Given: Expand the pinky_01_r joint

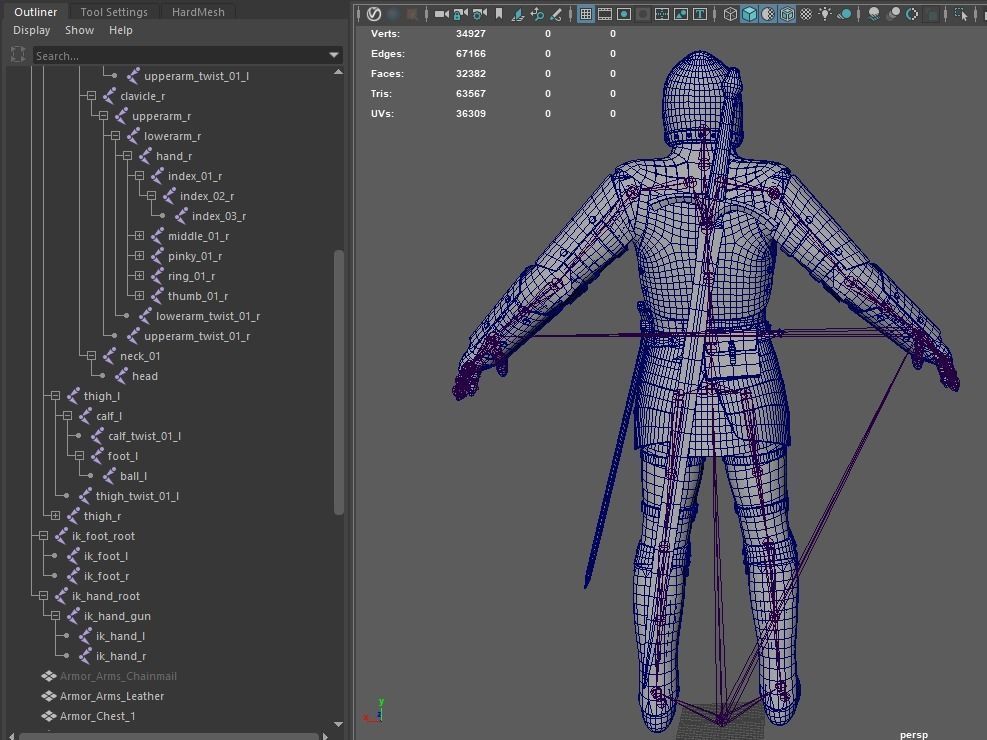Looking at the screenshot, I should click(x=139, y=255).
